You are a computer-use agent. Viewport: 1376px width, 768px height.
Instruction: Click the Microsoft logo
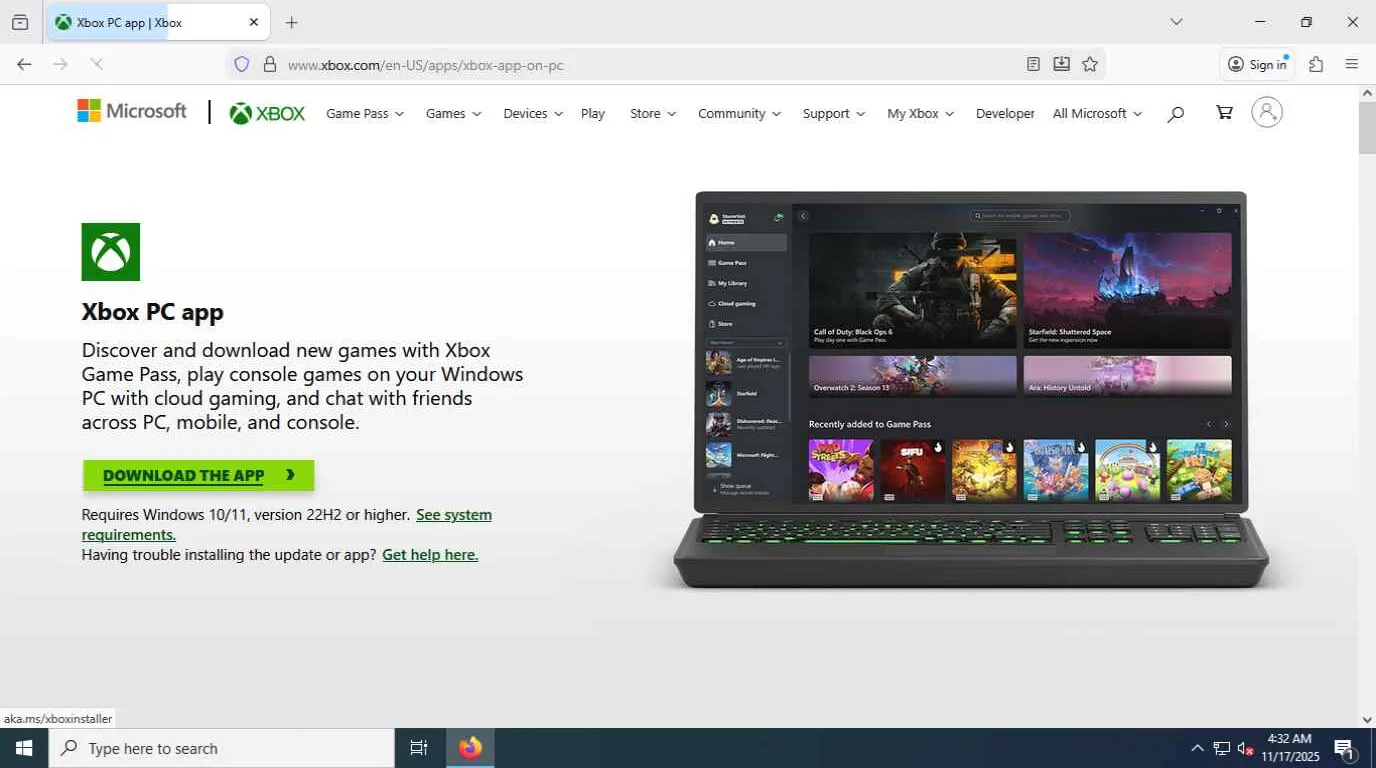coord(132,111)
